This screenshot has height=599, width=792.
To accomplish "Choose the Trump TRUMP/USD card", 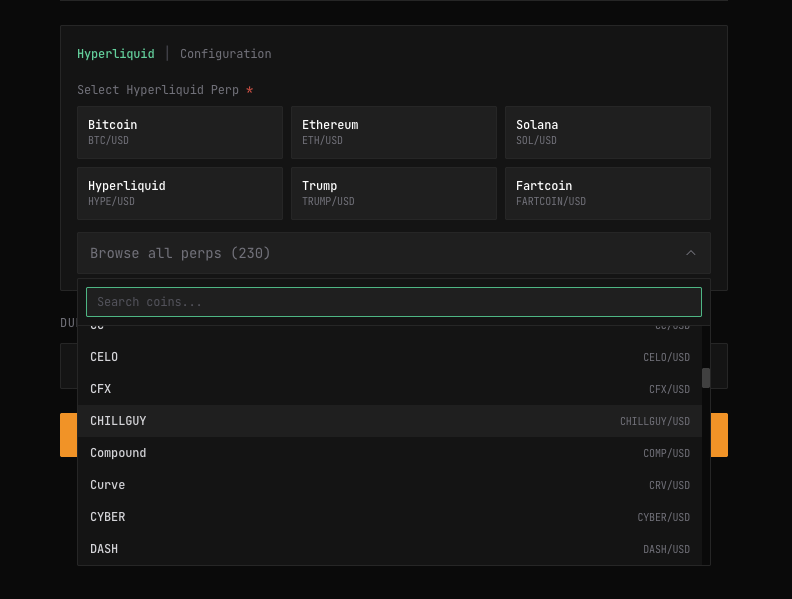I will [x=394, y=193].
